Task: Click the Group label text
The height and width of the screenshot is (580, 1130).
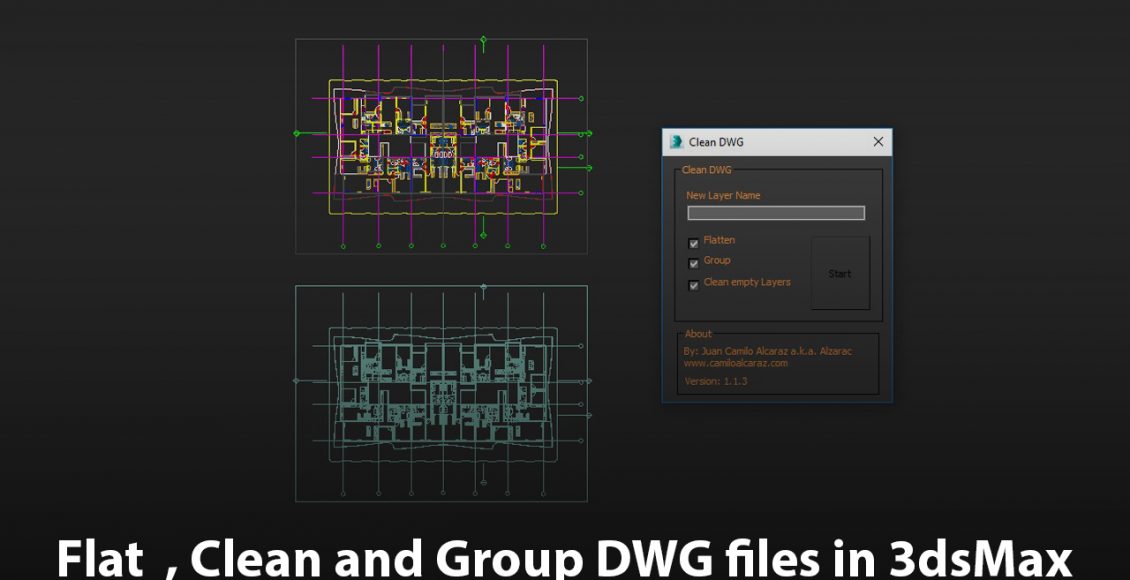Action: [717, 260]
